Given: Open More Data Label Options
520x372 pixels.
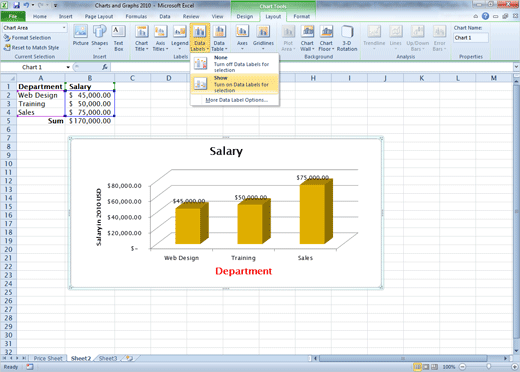Looking at the screenshot, I should point(236,100).
